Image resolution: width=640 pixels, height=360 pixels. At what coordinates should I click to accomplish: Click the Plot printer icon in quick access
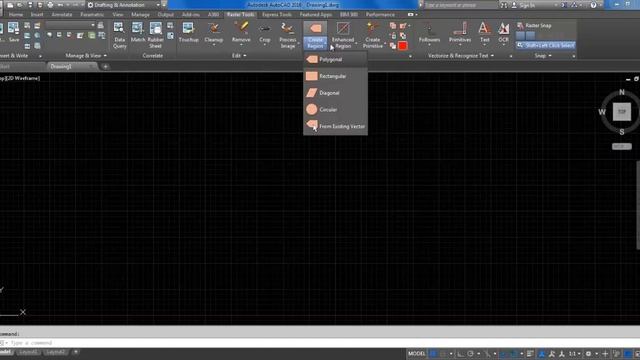pos(50,5)
